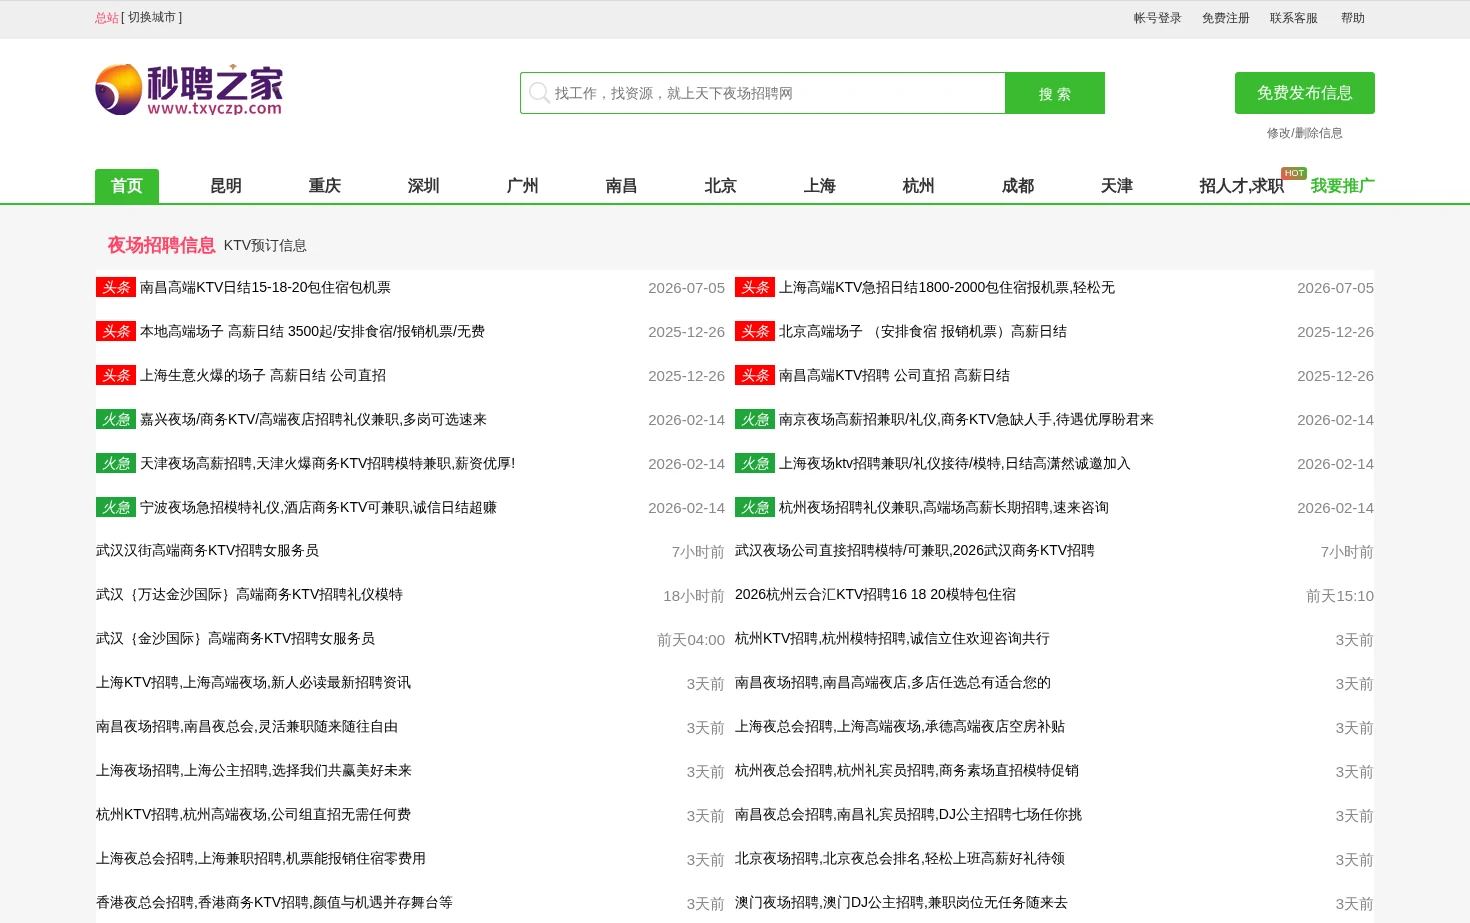1470x923 pixels.
Task: Go to the 深圳 navigation tab
Action: coord(424,186)
